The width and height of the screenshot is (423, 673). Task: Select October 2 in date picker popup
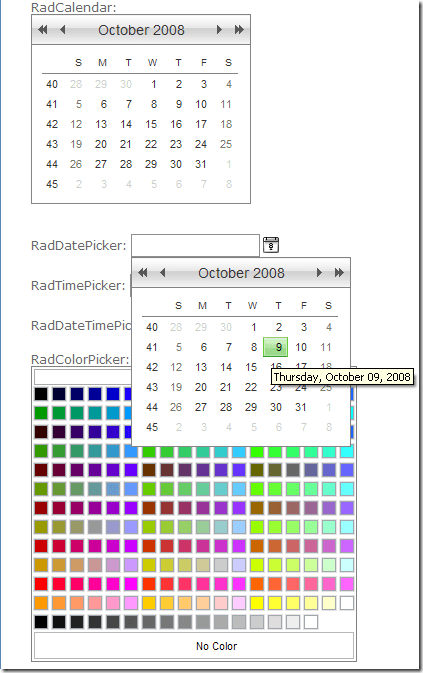coord(279,327)
